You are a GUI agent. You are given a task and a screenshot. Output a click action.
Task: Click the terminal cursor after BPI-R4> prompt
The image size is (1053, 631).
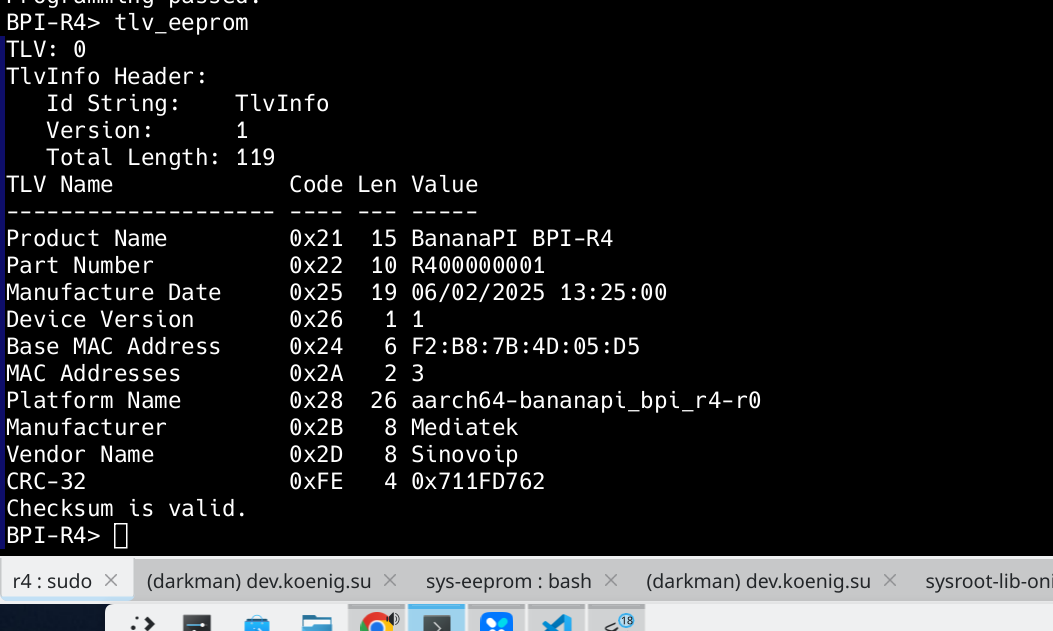[x=121, y=536]
